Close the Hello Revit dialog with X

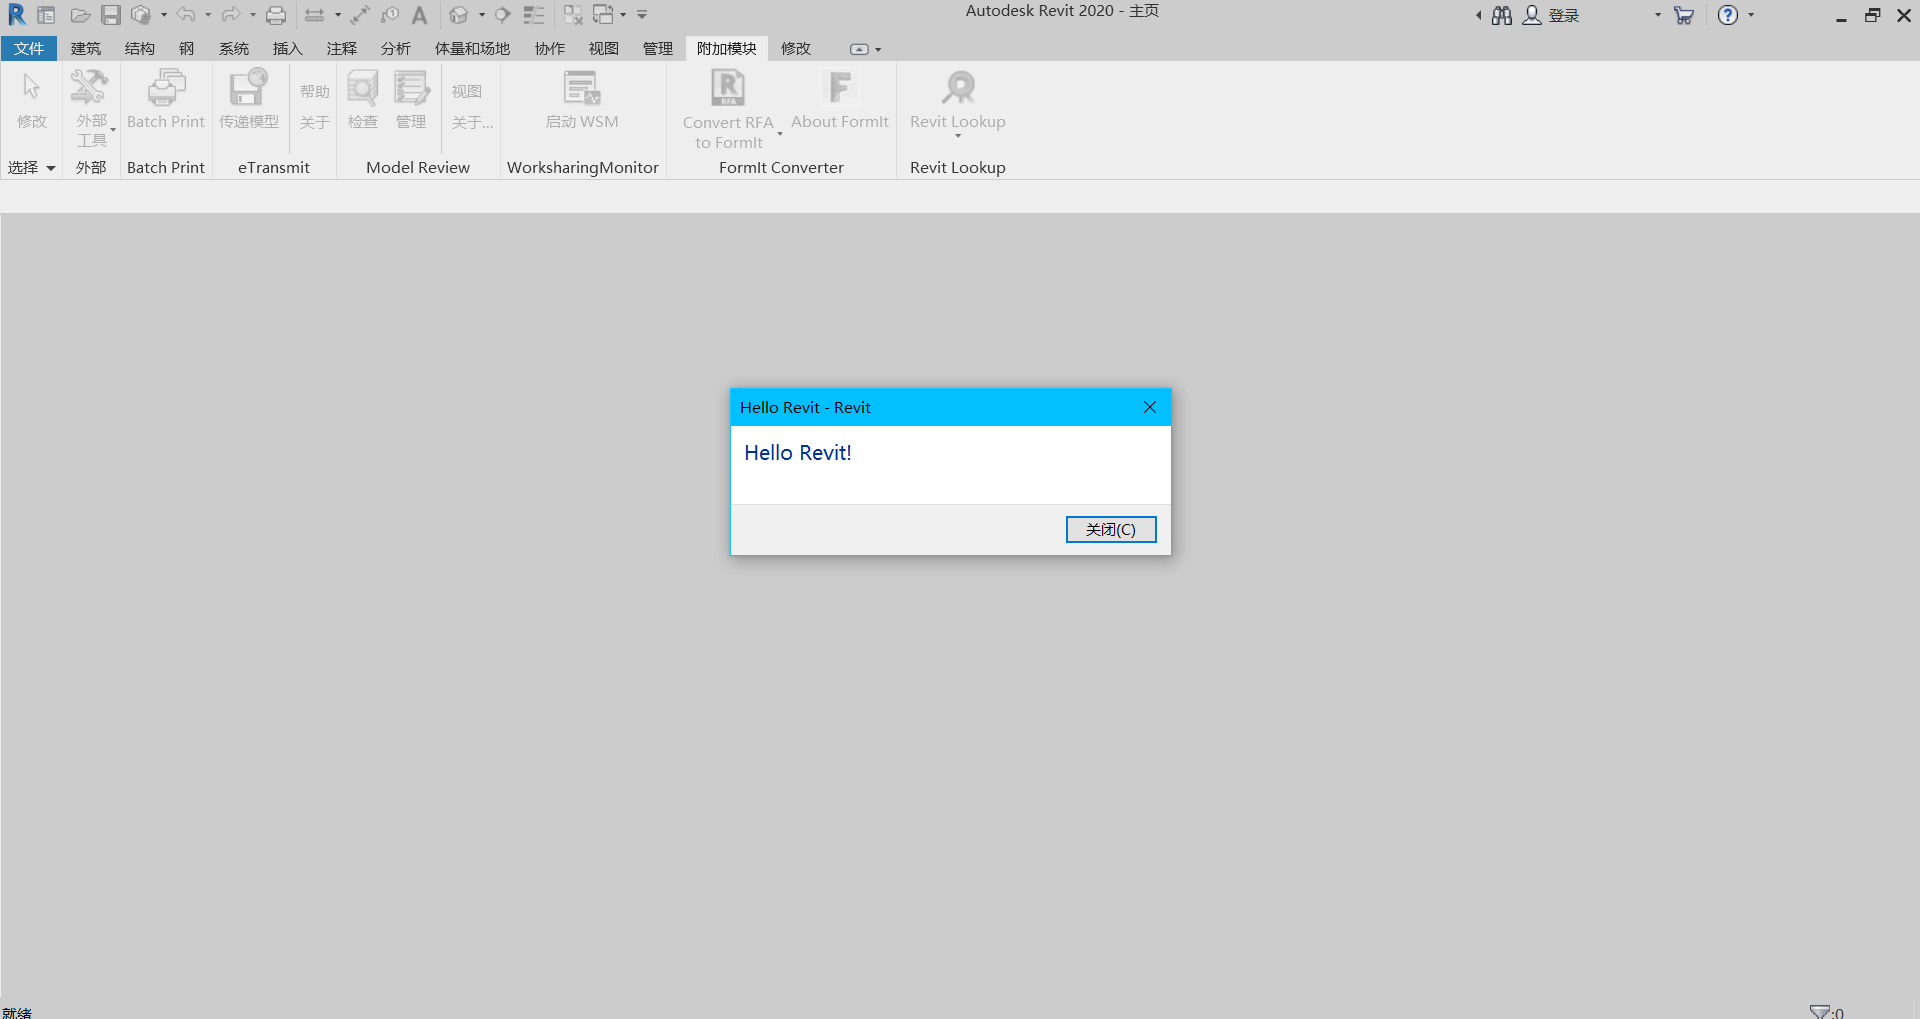point(1150,407)
